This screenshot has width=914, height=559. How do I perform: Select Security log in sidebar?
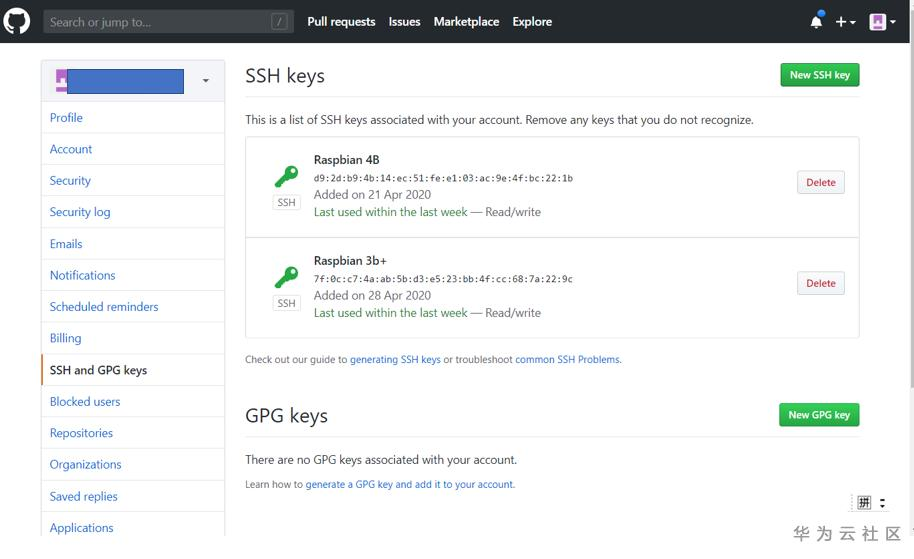click(80, 212)
